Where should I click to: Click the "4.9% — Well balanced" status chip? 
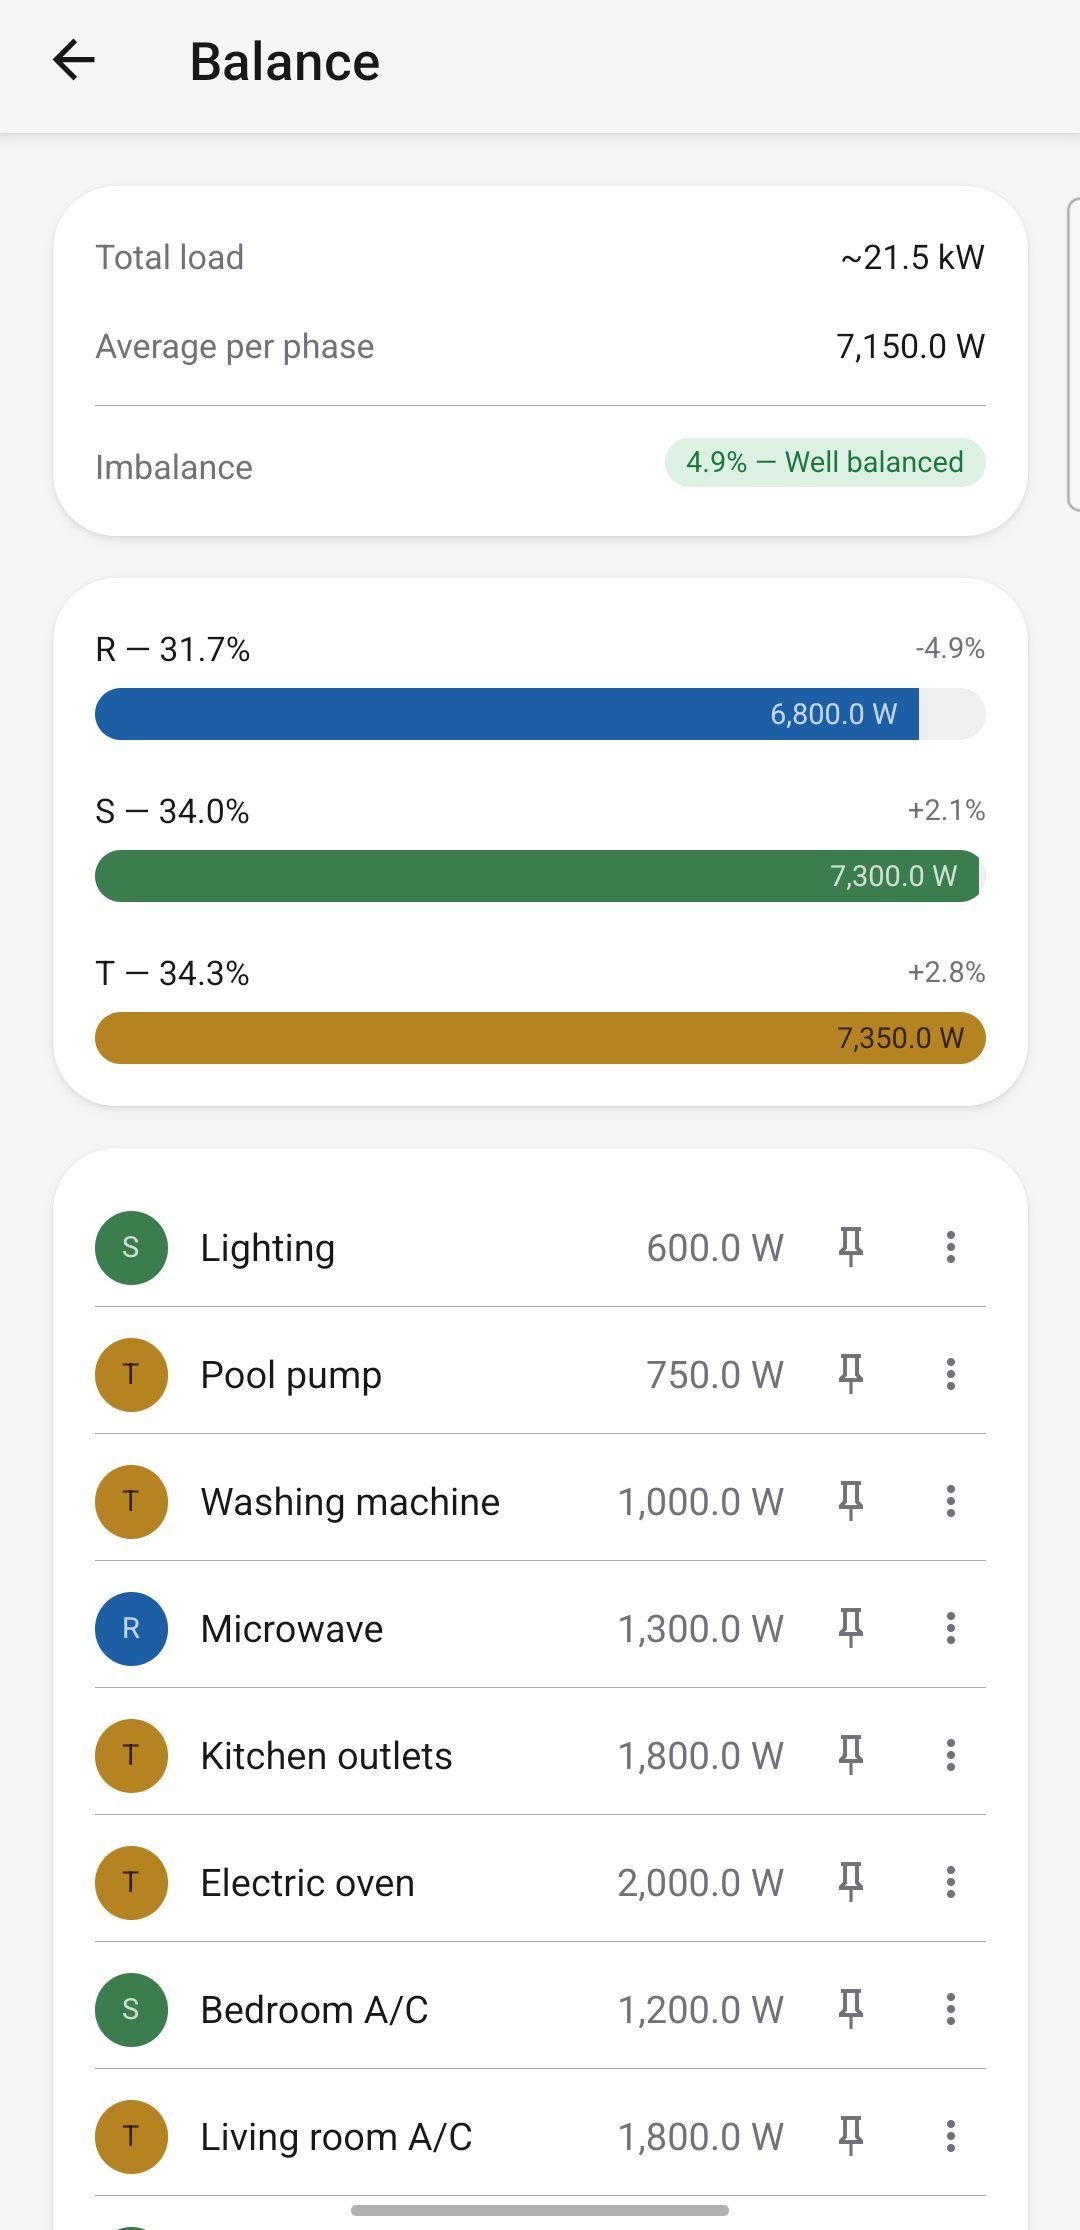(825, 462)
